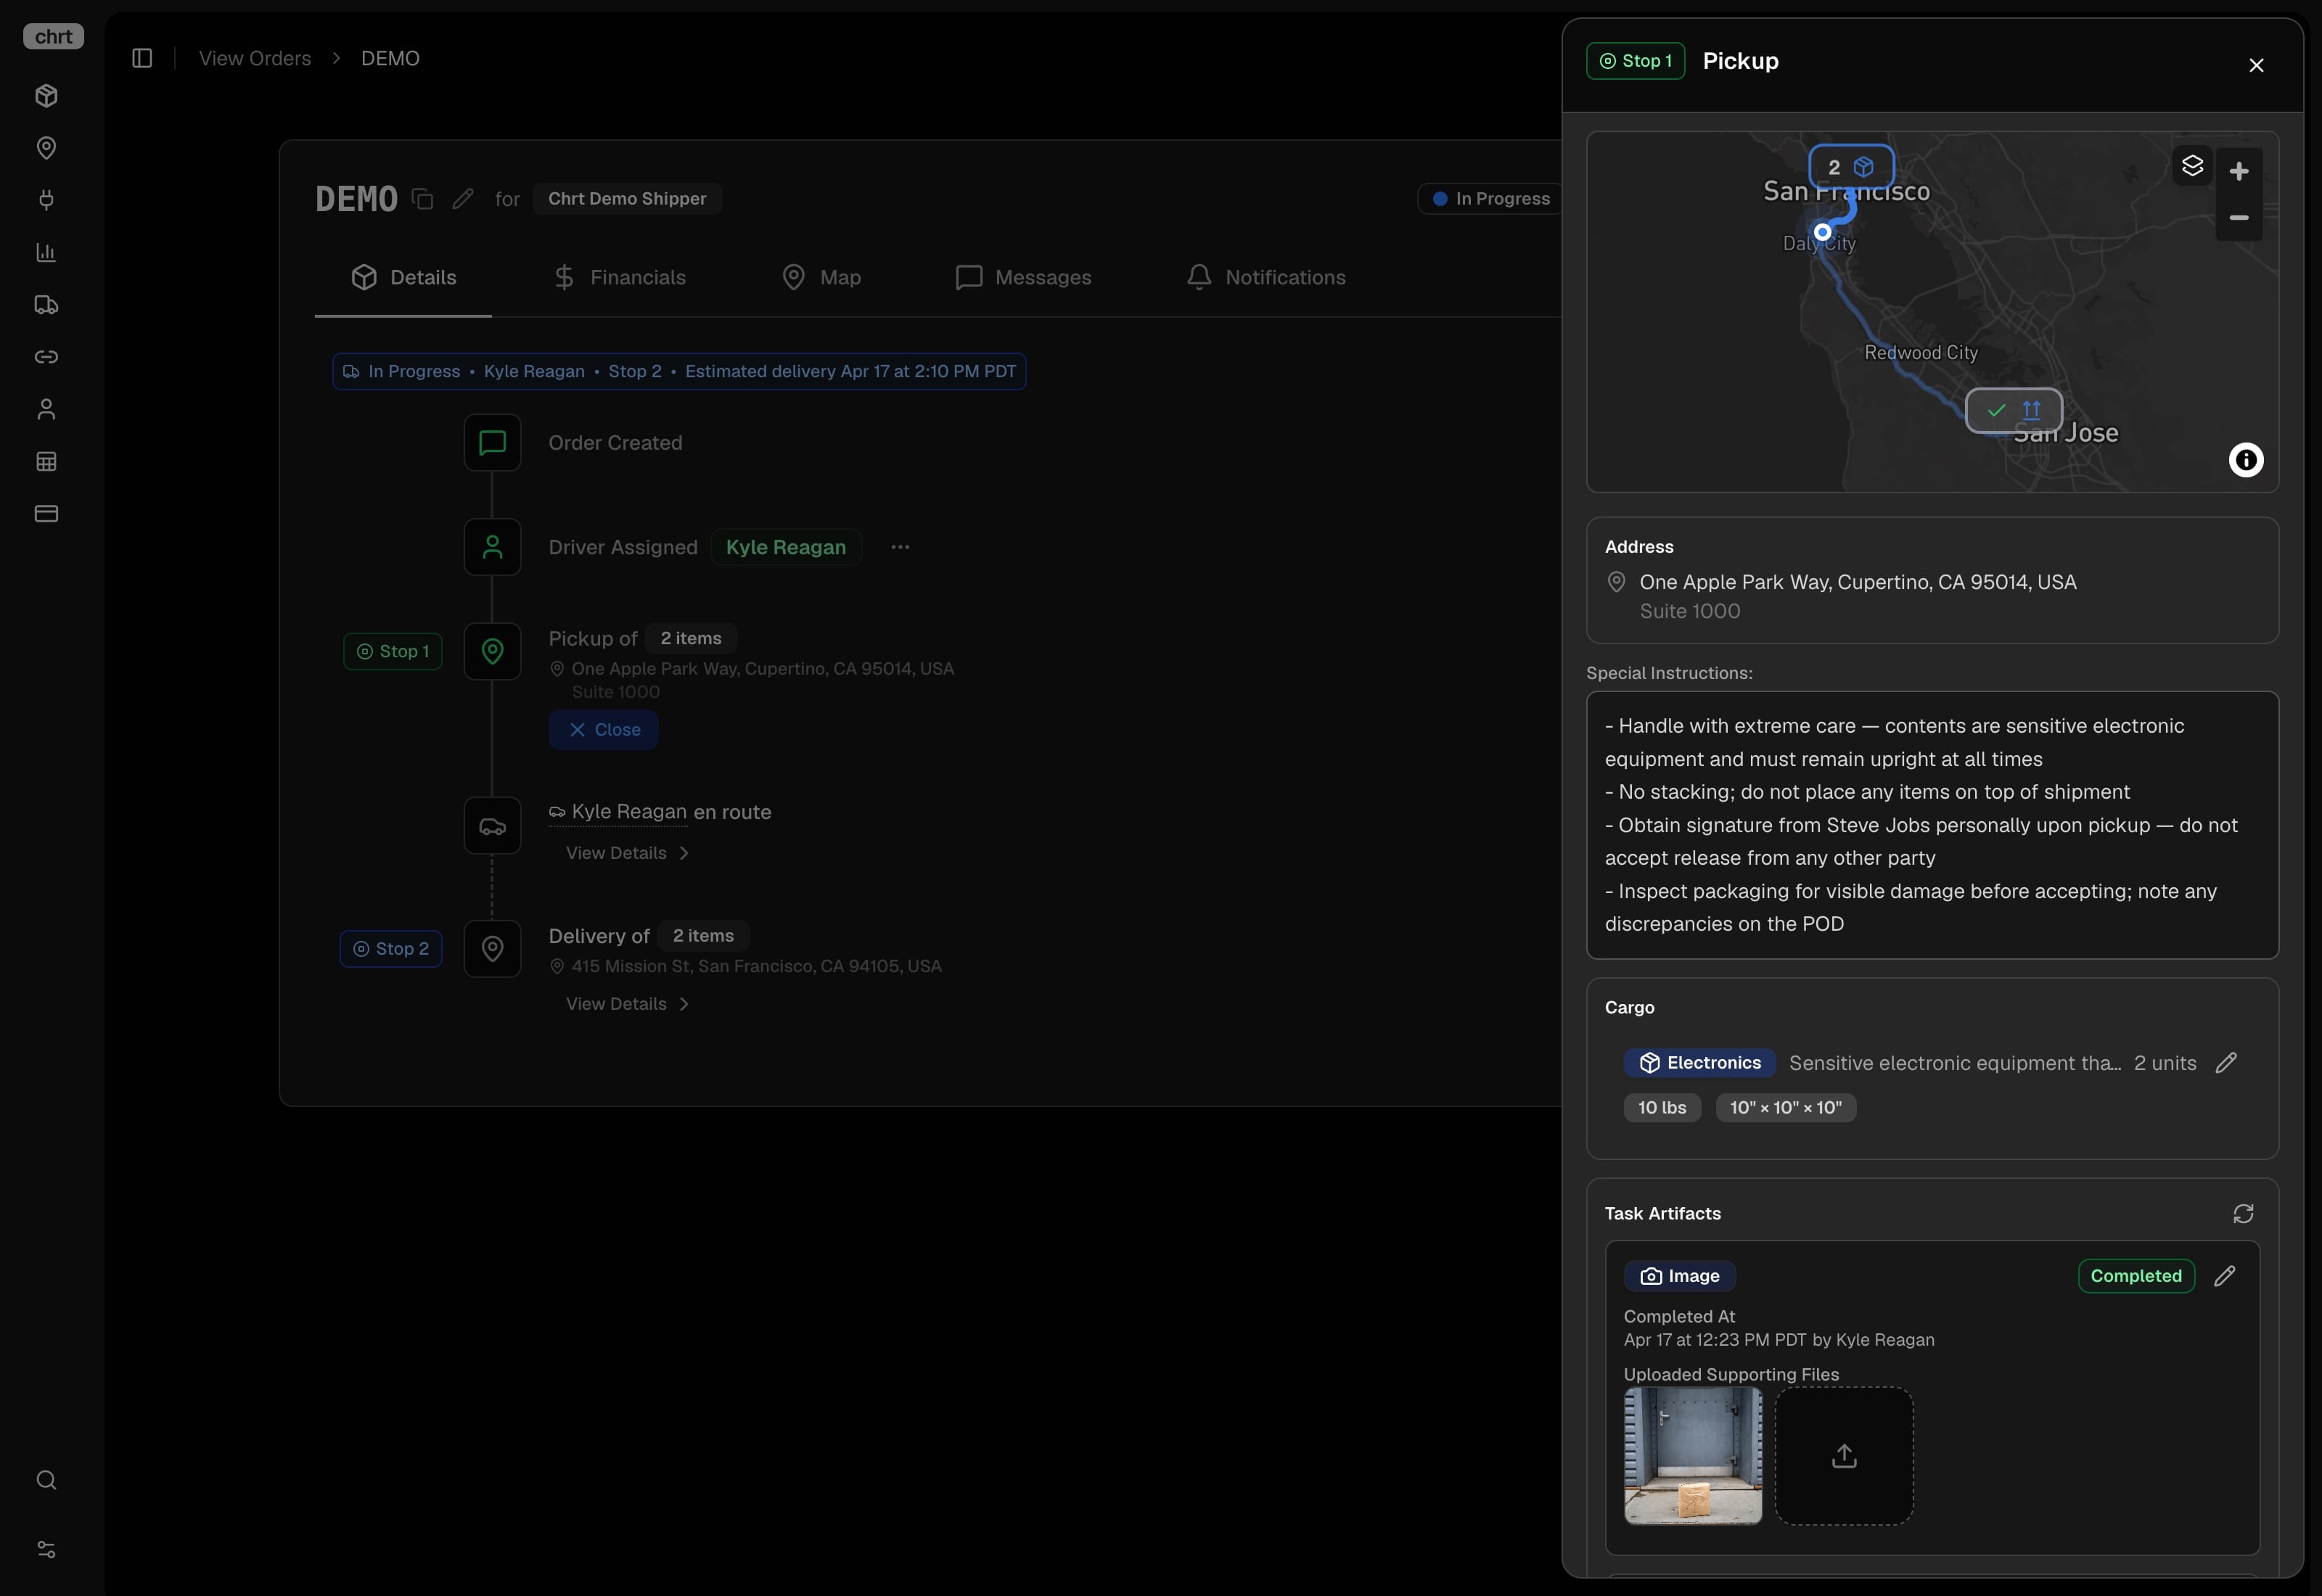This screenshot has height=1596, width=2322.
Task: Open the Orders package icon in sidebar
Action: click(46, 96)
